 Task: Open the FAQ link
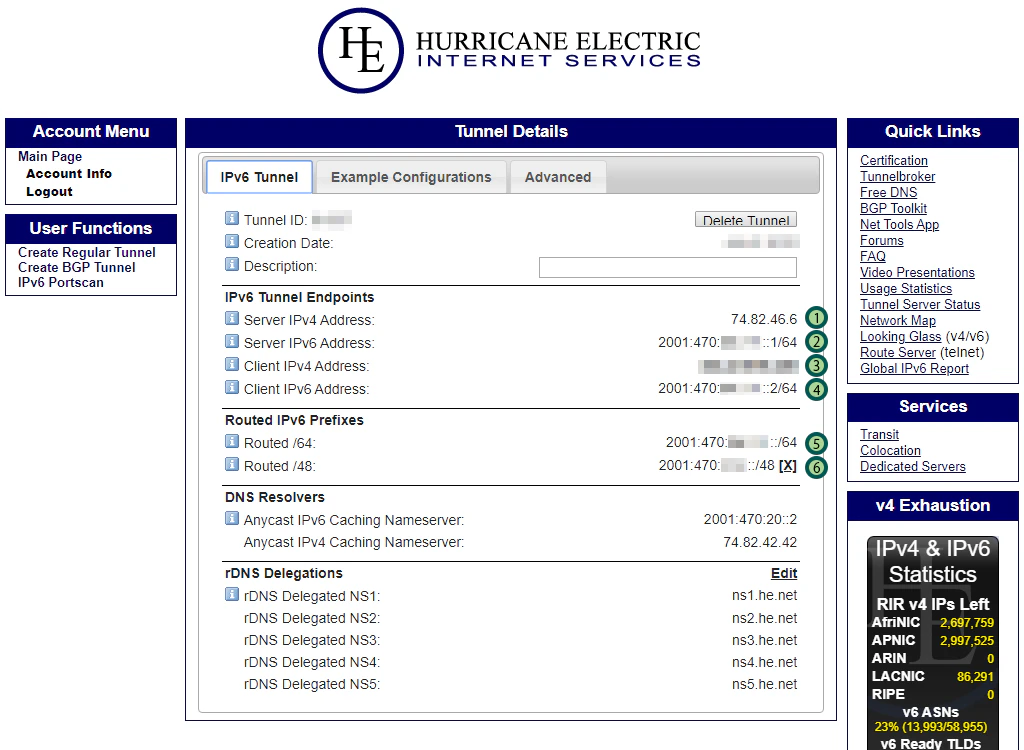(x=872, y=256)
